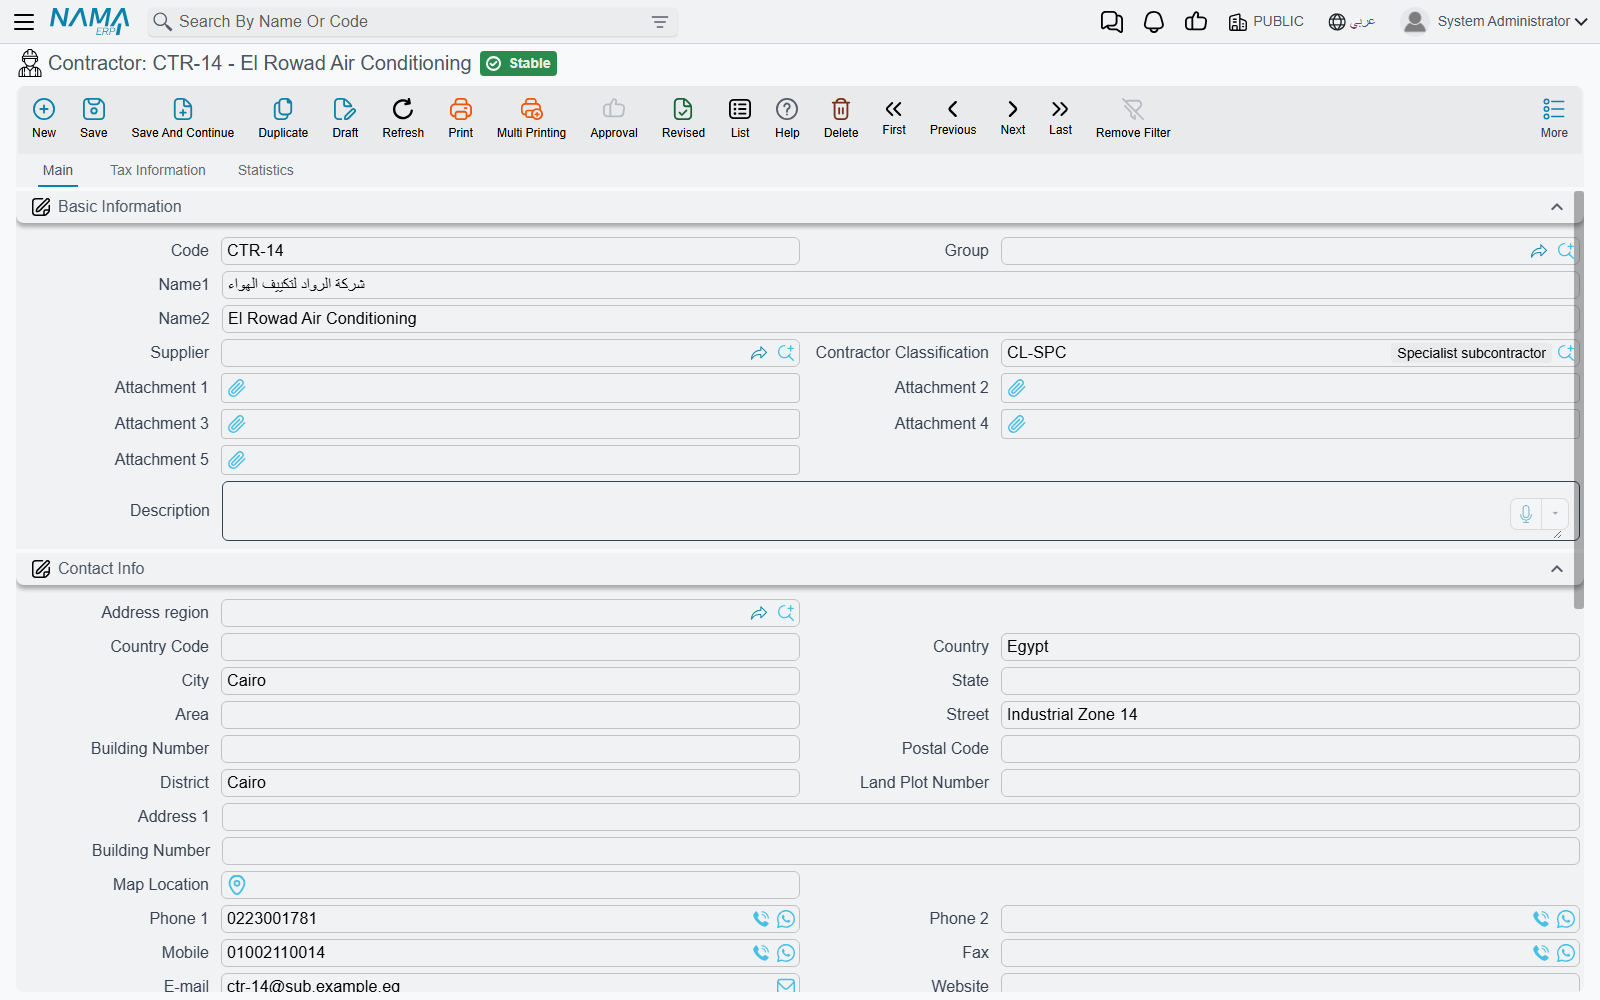Refresh the contractor form
This screenshot has width=1600, height=1000.
coord(403,118)
